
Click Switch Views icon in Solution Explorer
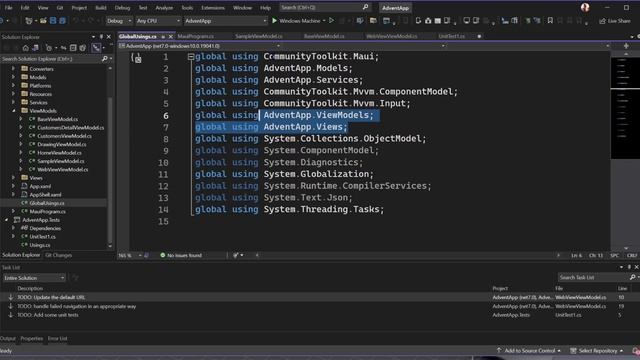pyautogui.click(x=36, y=48)
